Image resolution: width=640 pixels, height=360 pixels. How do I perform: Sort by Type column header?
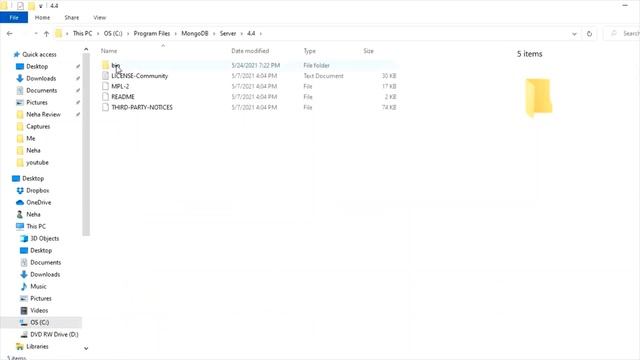tap(309, 51)
